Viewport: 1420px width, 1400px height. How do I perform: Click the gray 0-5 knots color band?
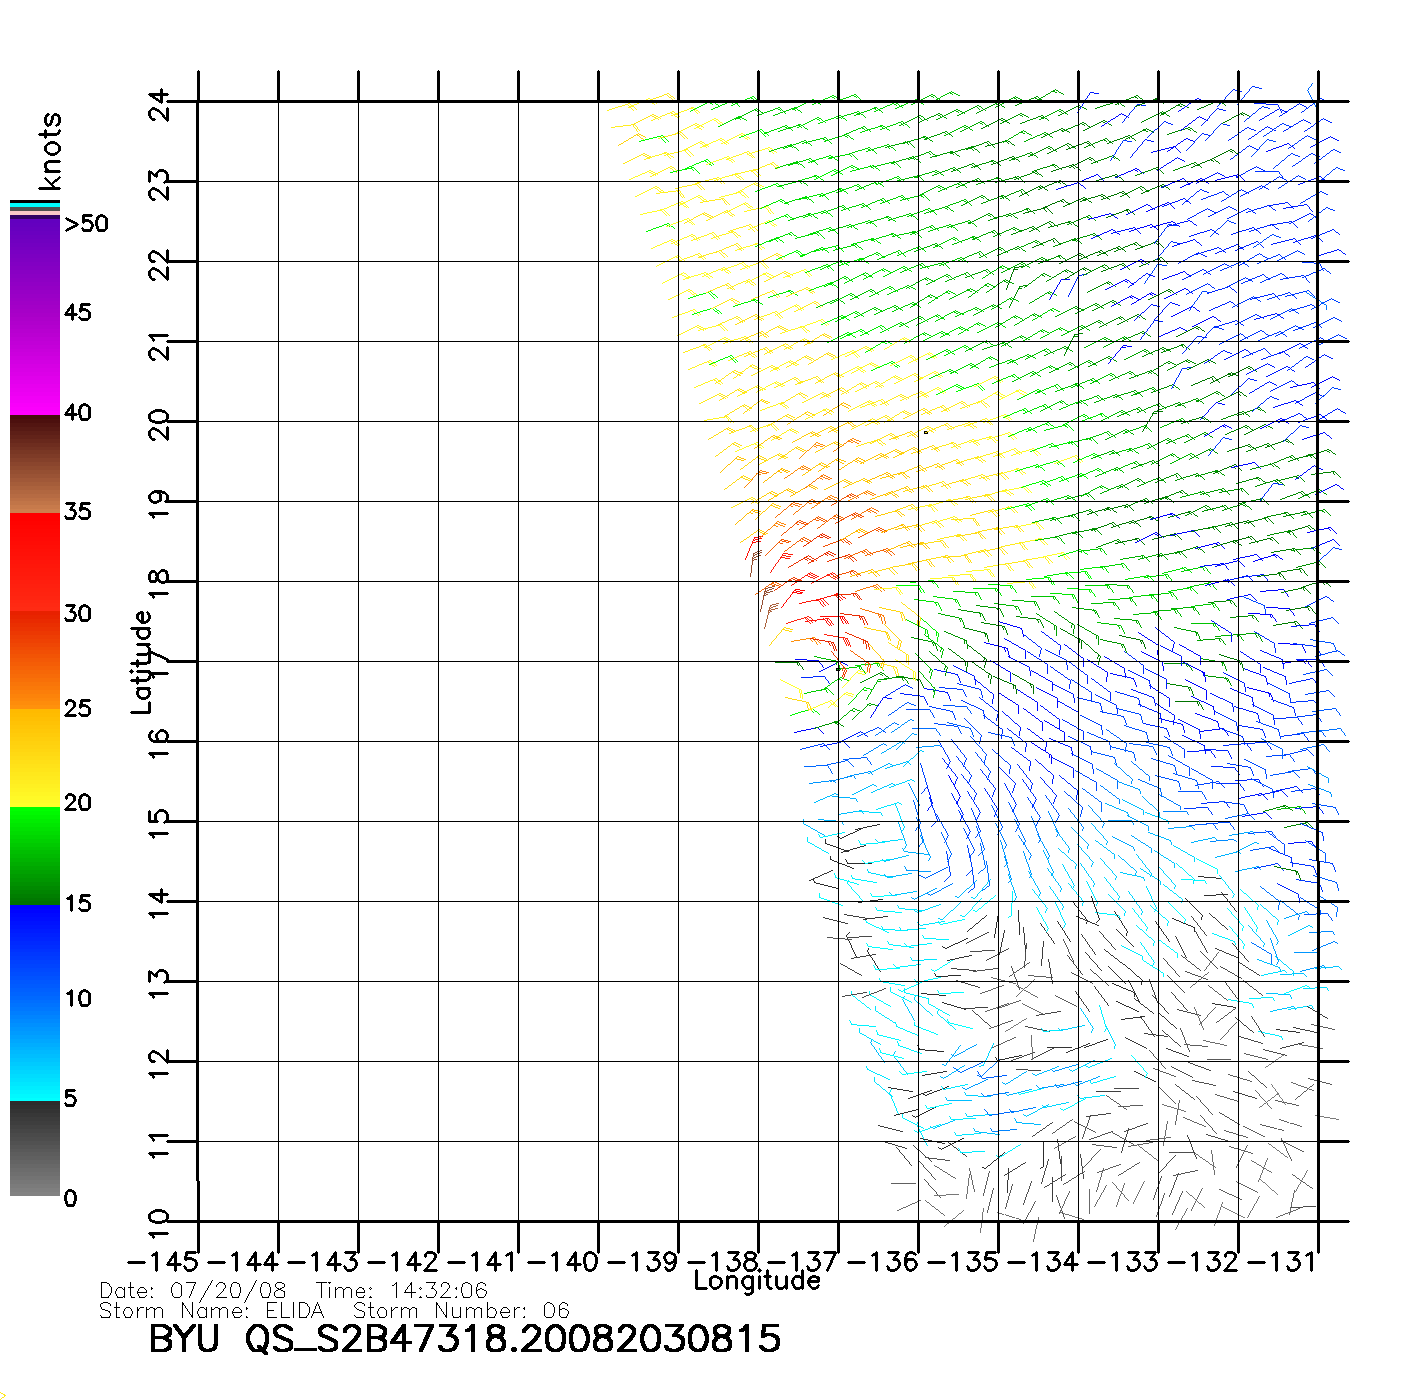coord(35,1148)
